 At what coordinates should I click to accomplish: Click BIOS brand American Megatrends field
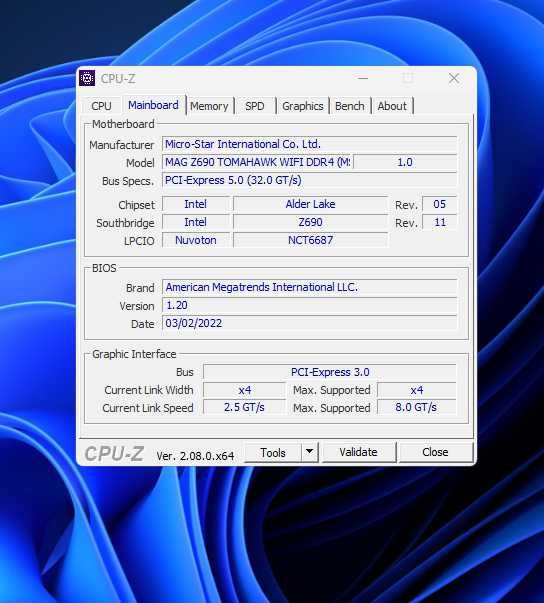click(x=309, y=287)
